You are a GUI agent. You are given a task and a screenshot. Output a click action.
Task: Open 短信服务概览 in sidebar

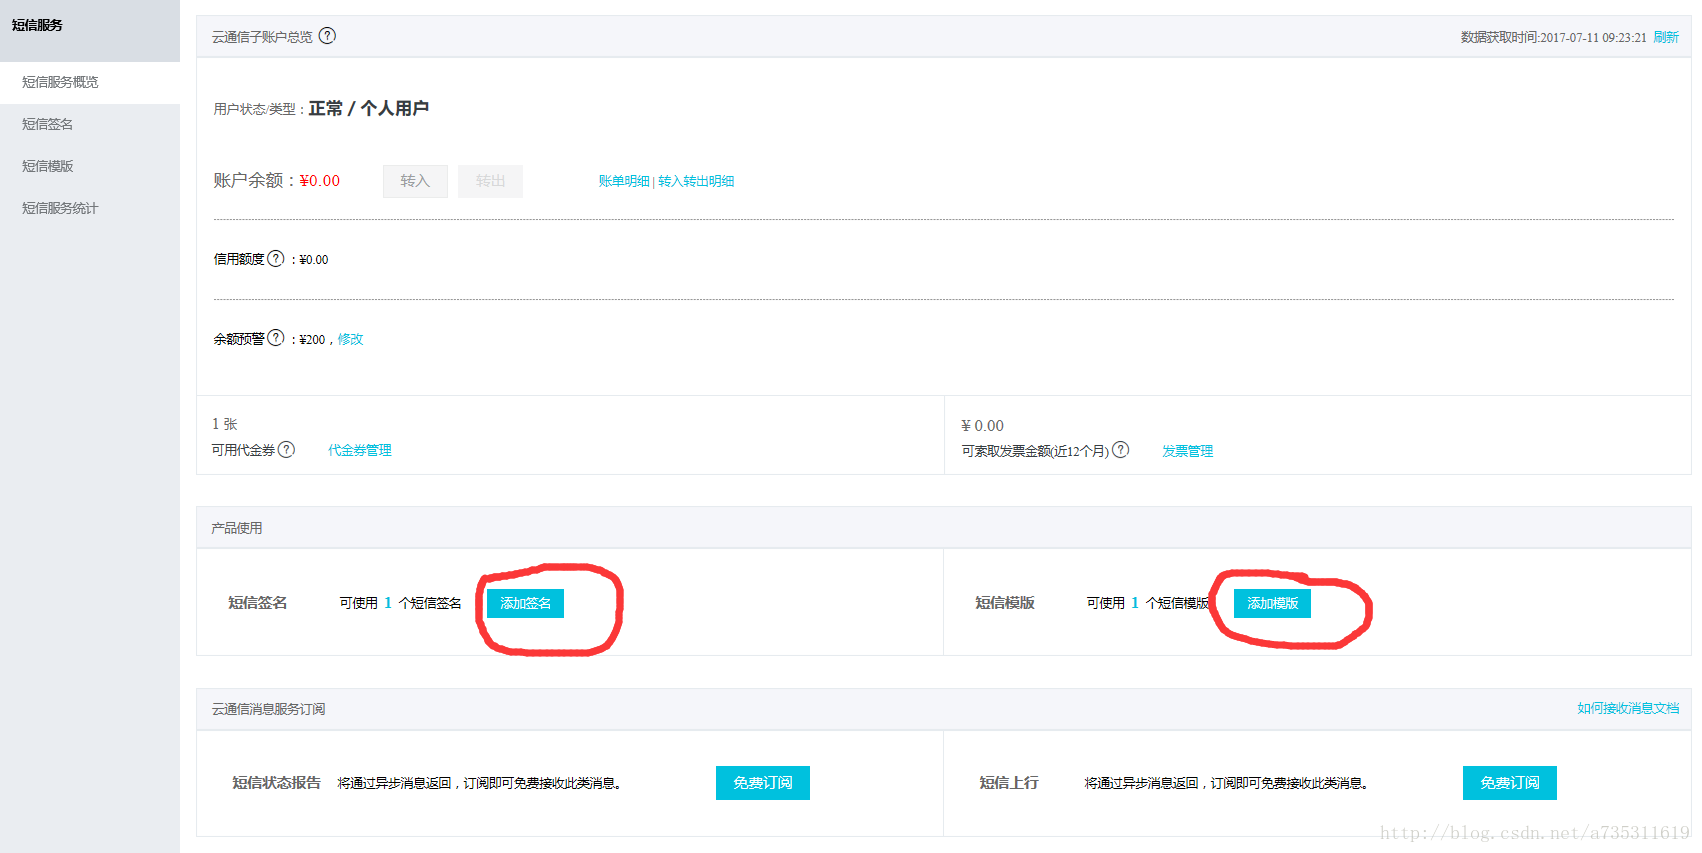pyautogui.click(x=60, y=82)
